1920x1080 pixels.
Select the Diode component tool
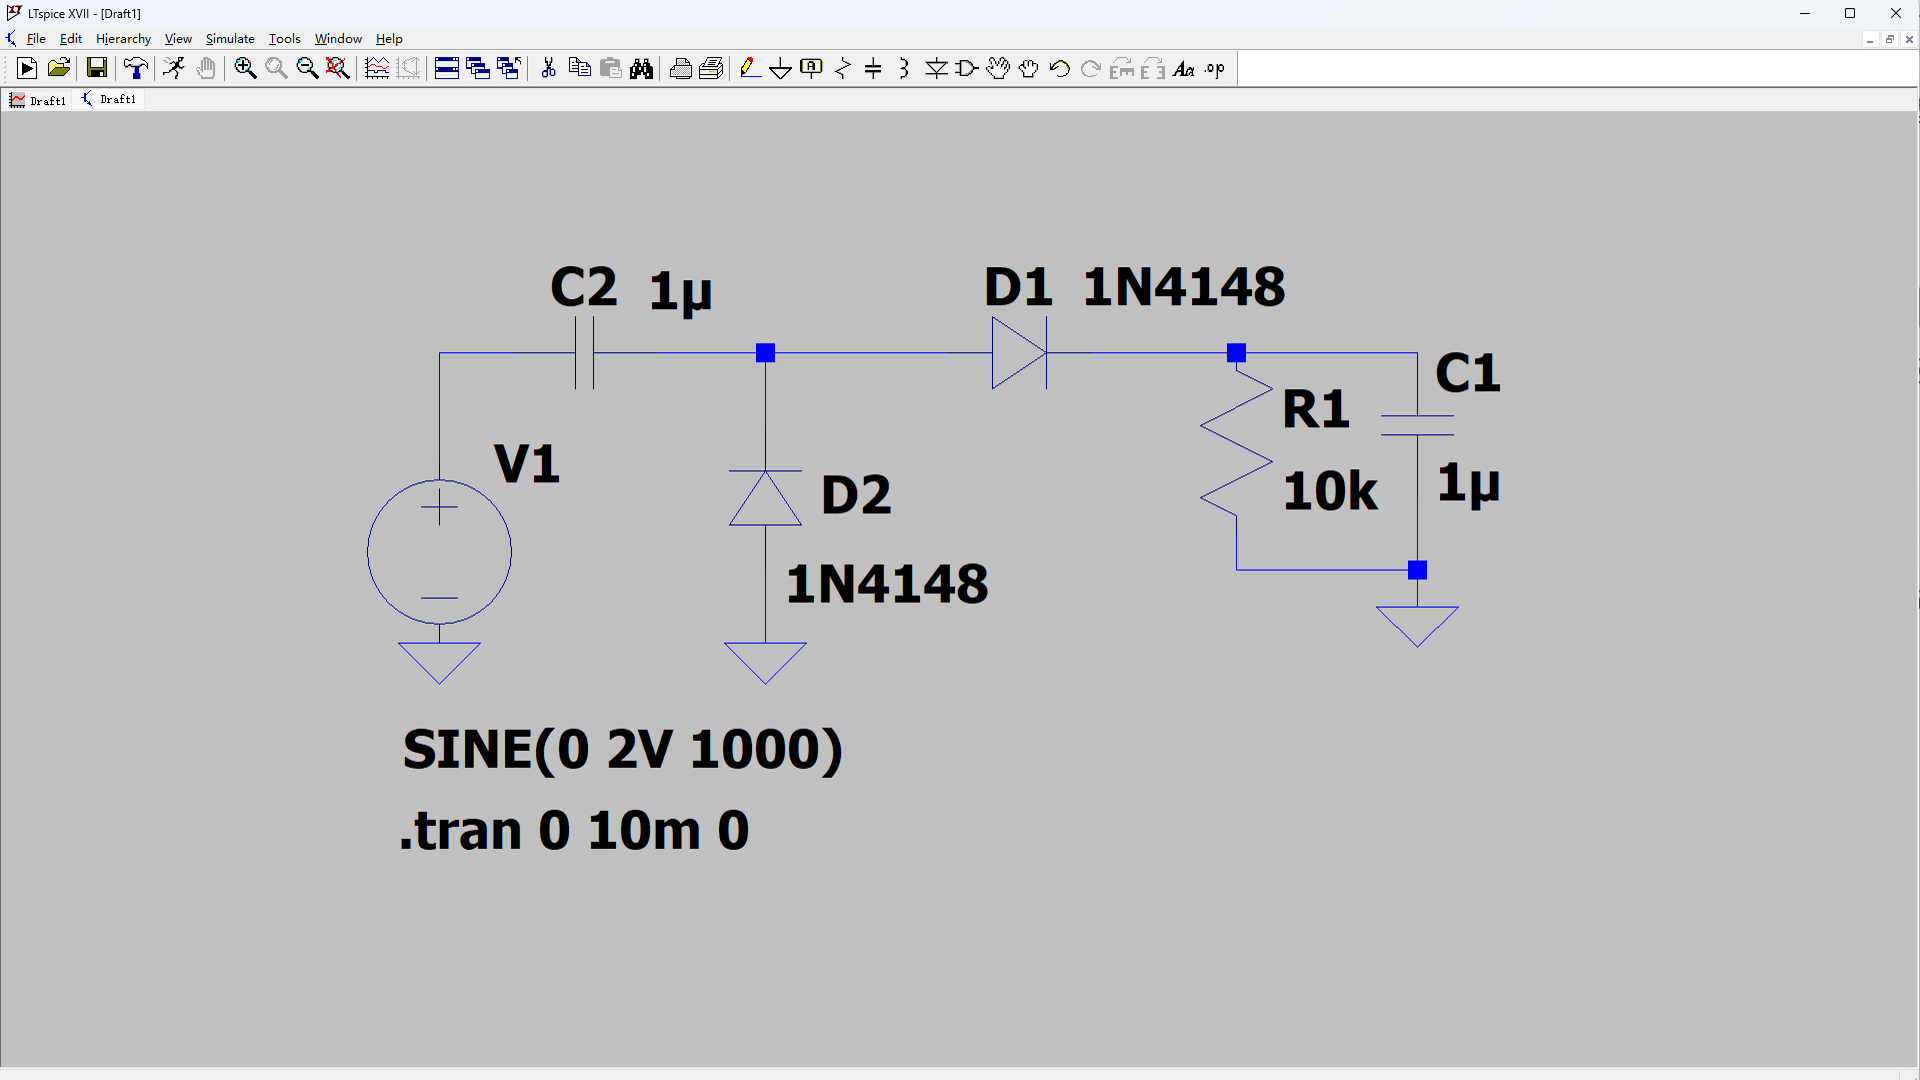coord(936,68)
